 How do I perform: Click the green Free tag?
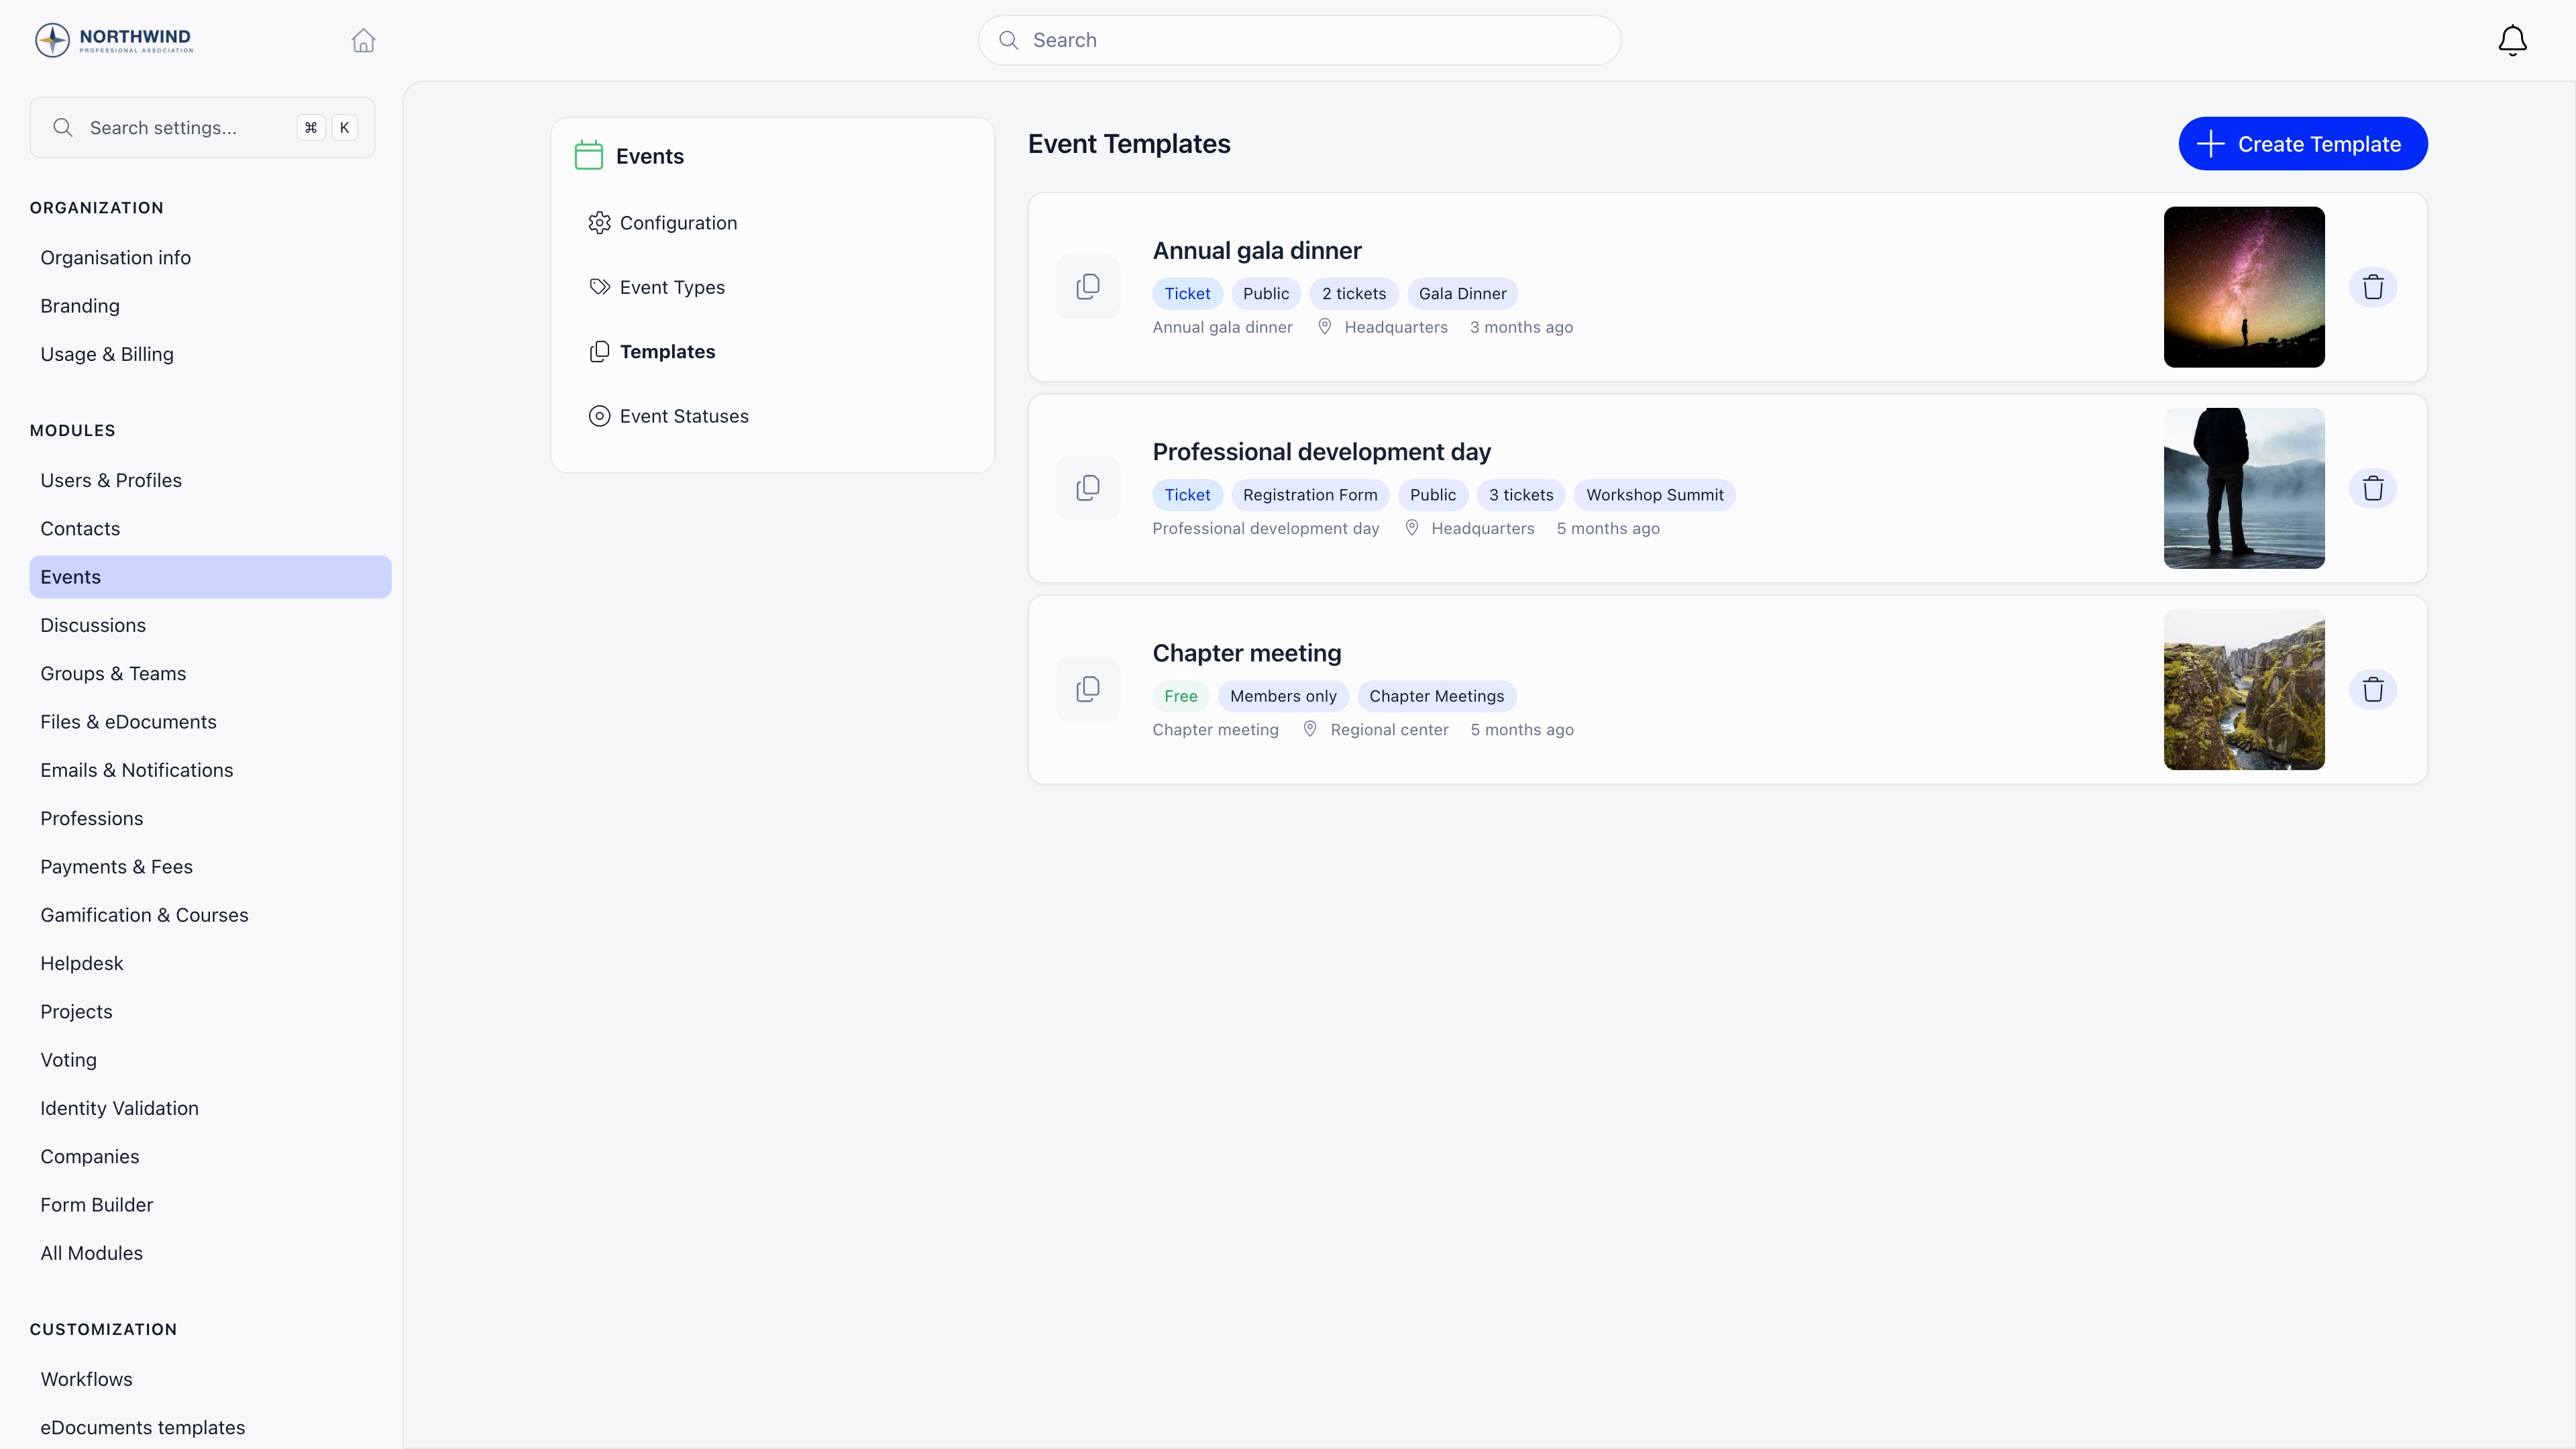[1180, 696]
